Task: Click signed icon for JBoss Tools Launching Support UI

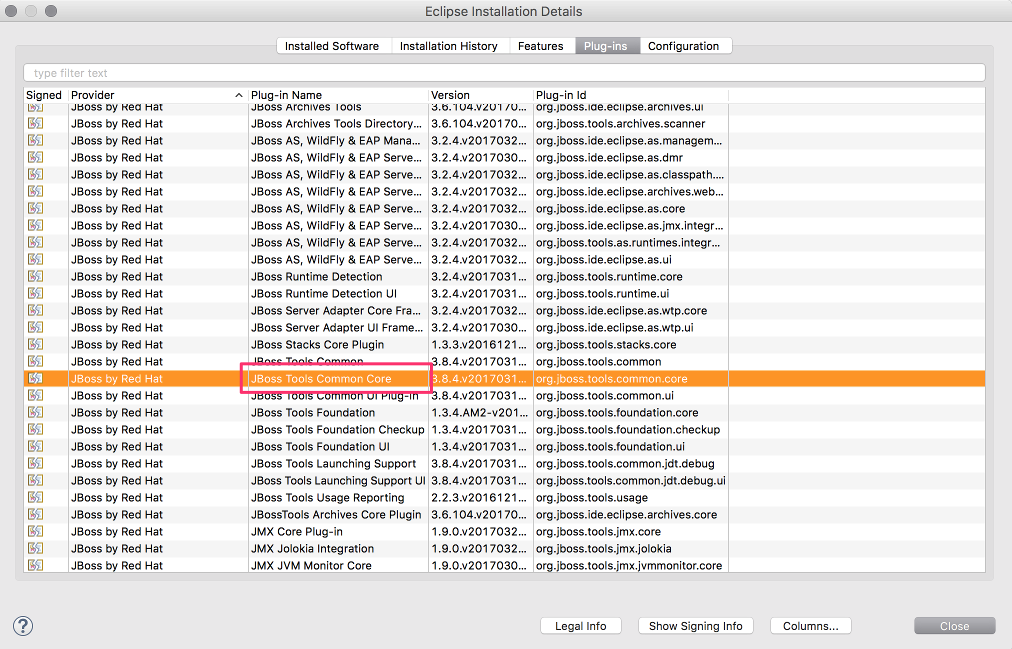Action: point(35,480)
